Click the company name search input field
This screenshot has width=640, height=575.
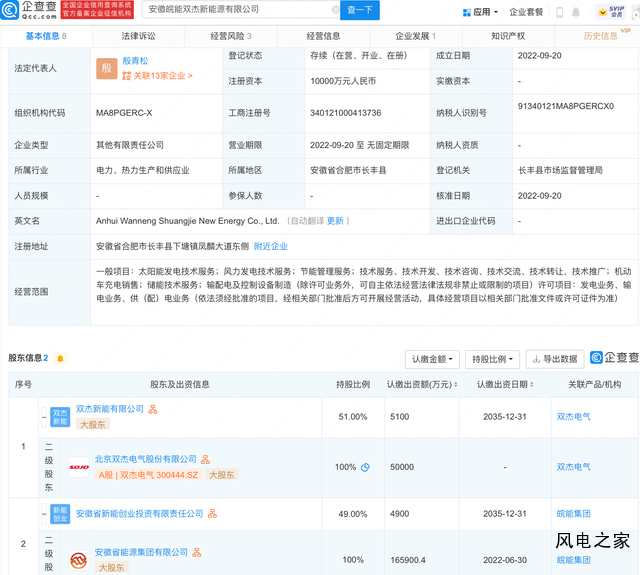[241, 9]
